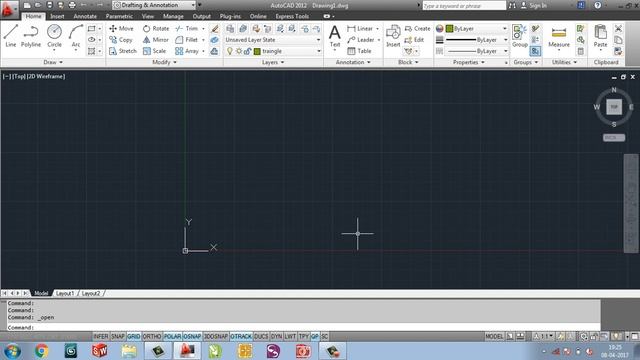Click the viewport controls [Top] label

[19, 76]
